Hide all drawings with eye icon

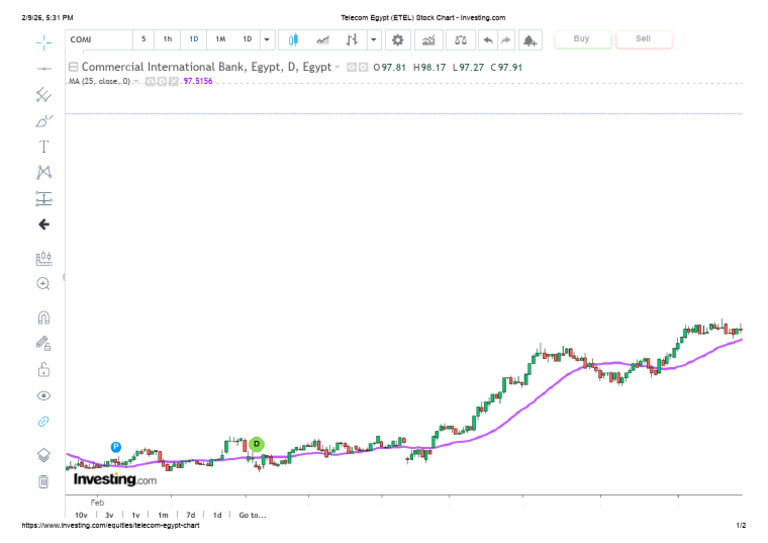click(44, 396)
